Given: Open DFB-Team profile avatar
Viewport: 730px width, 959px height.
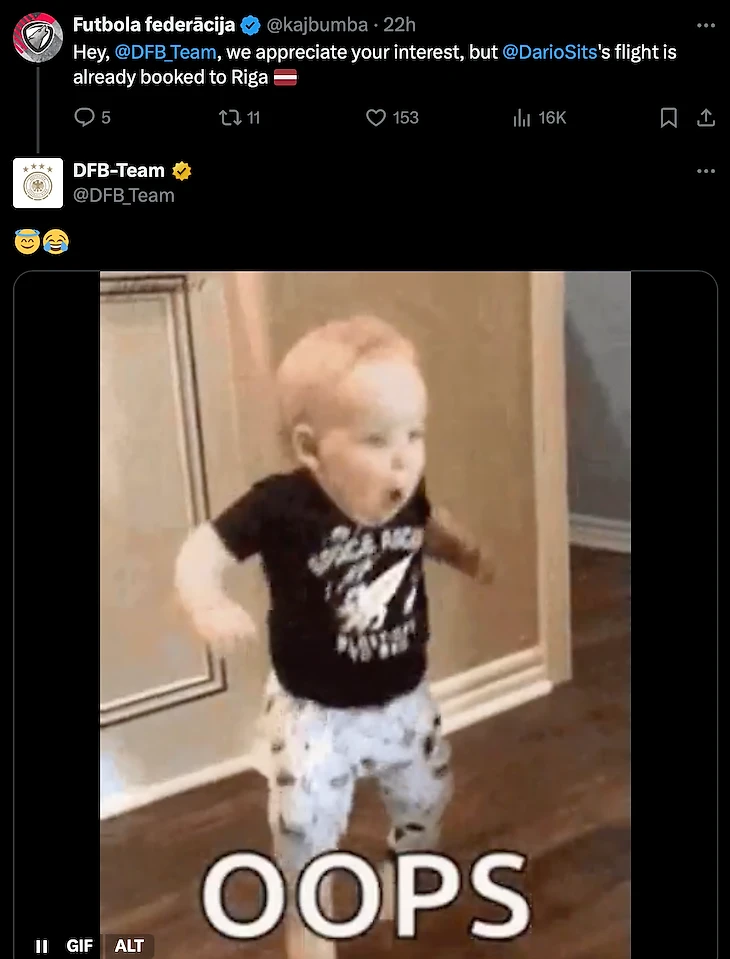Looking at the screenshot, I should pyautogui.click(x=38, y=183).
